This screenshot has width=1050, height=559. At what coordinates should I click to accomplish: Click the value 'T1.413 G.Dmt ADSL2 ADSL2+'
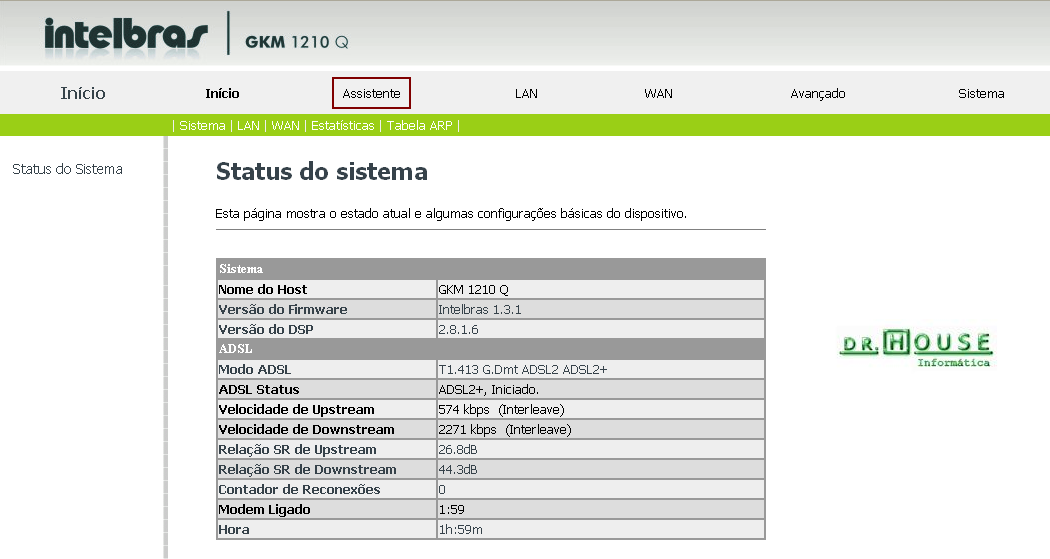coord(522,370)
